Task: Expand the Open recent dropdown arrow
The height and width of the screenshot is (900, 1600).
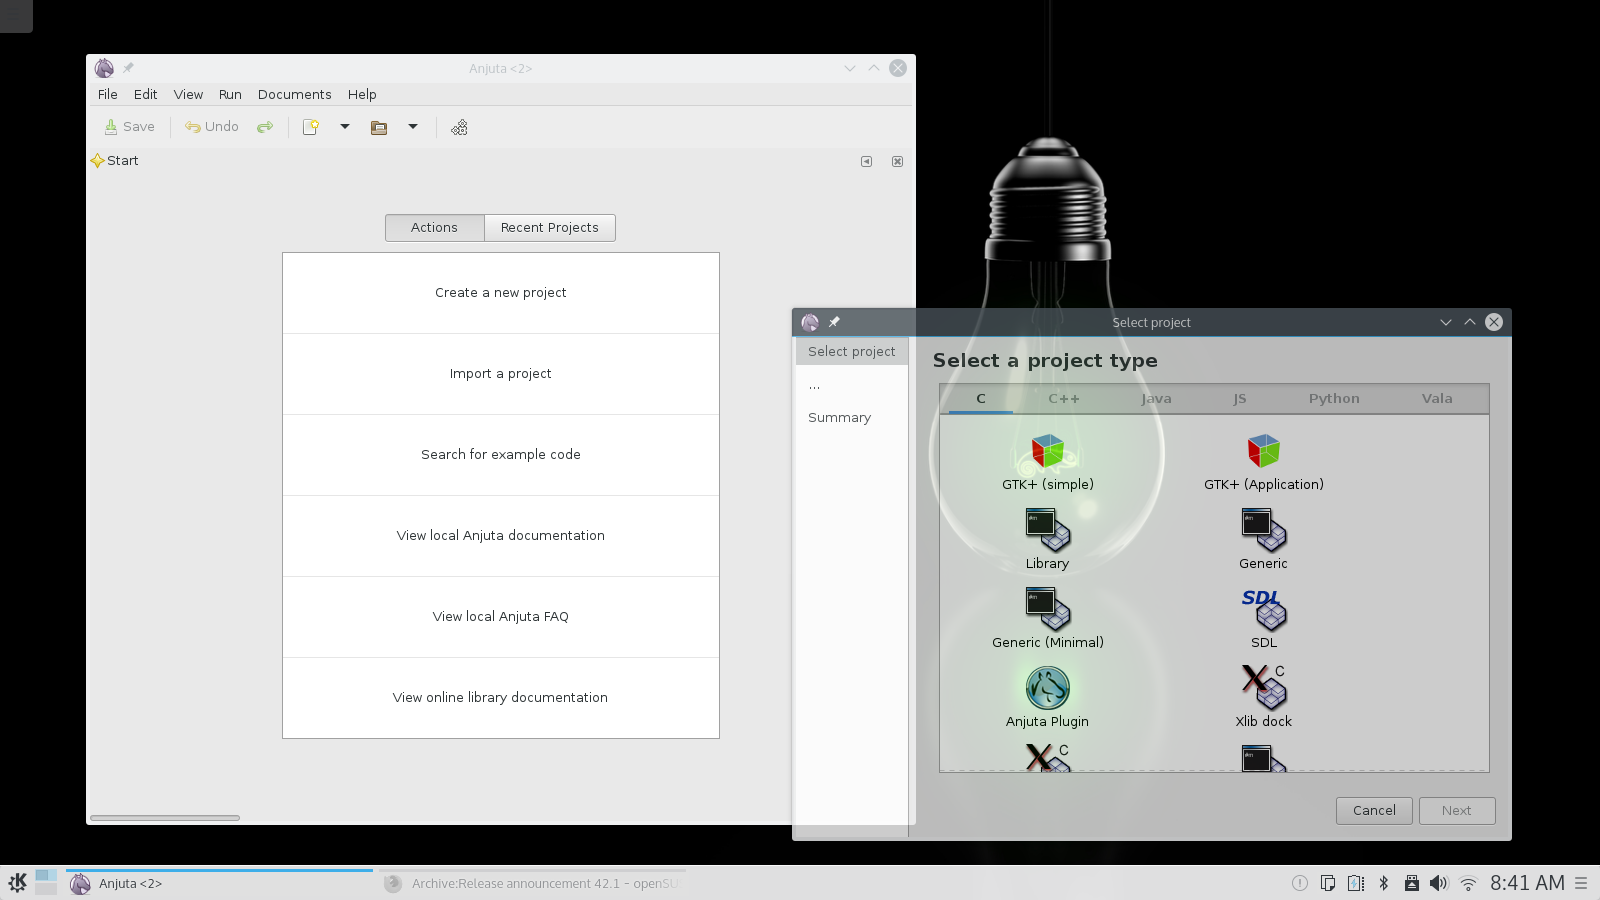Action: tap(413, 127)
